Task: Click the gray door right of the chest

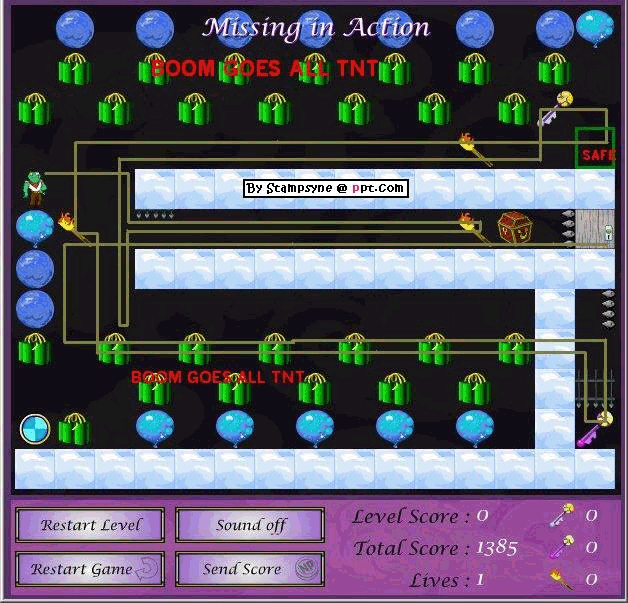Action: pos(595,229)
